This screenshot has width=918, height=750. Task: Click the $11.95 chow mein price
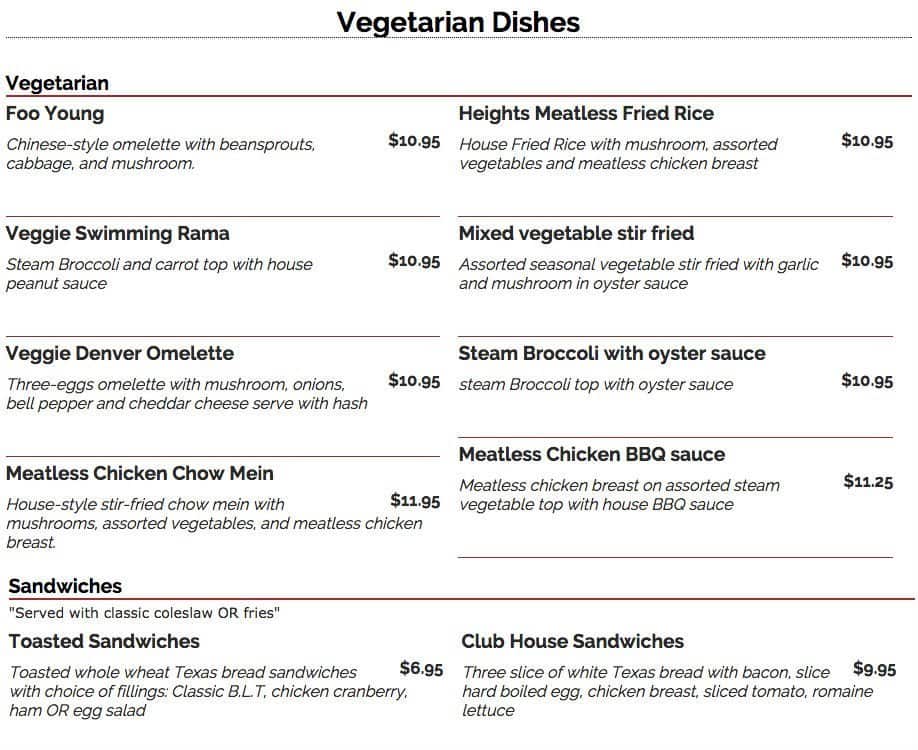(x=415, y=501)
